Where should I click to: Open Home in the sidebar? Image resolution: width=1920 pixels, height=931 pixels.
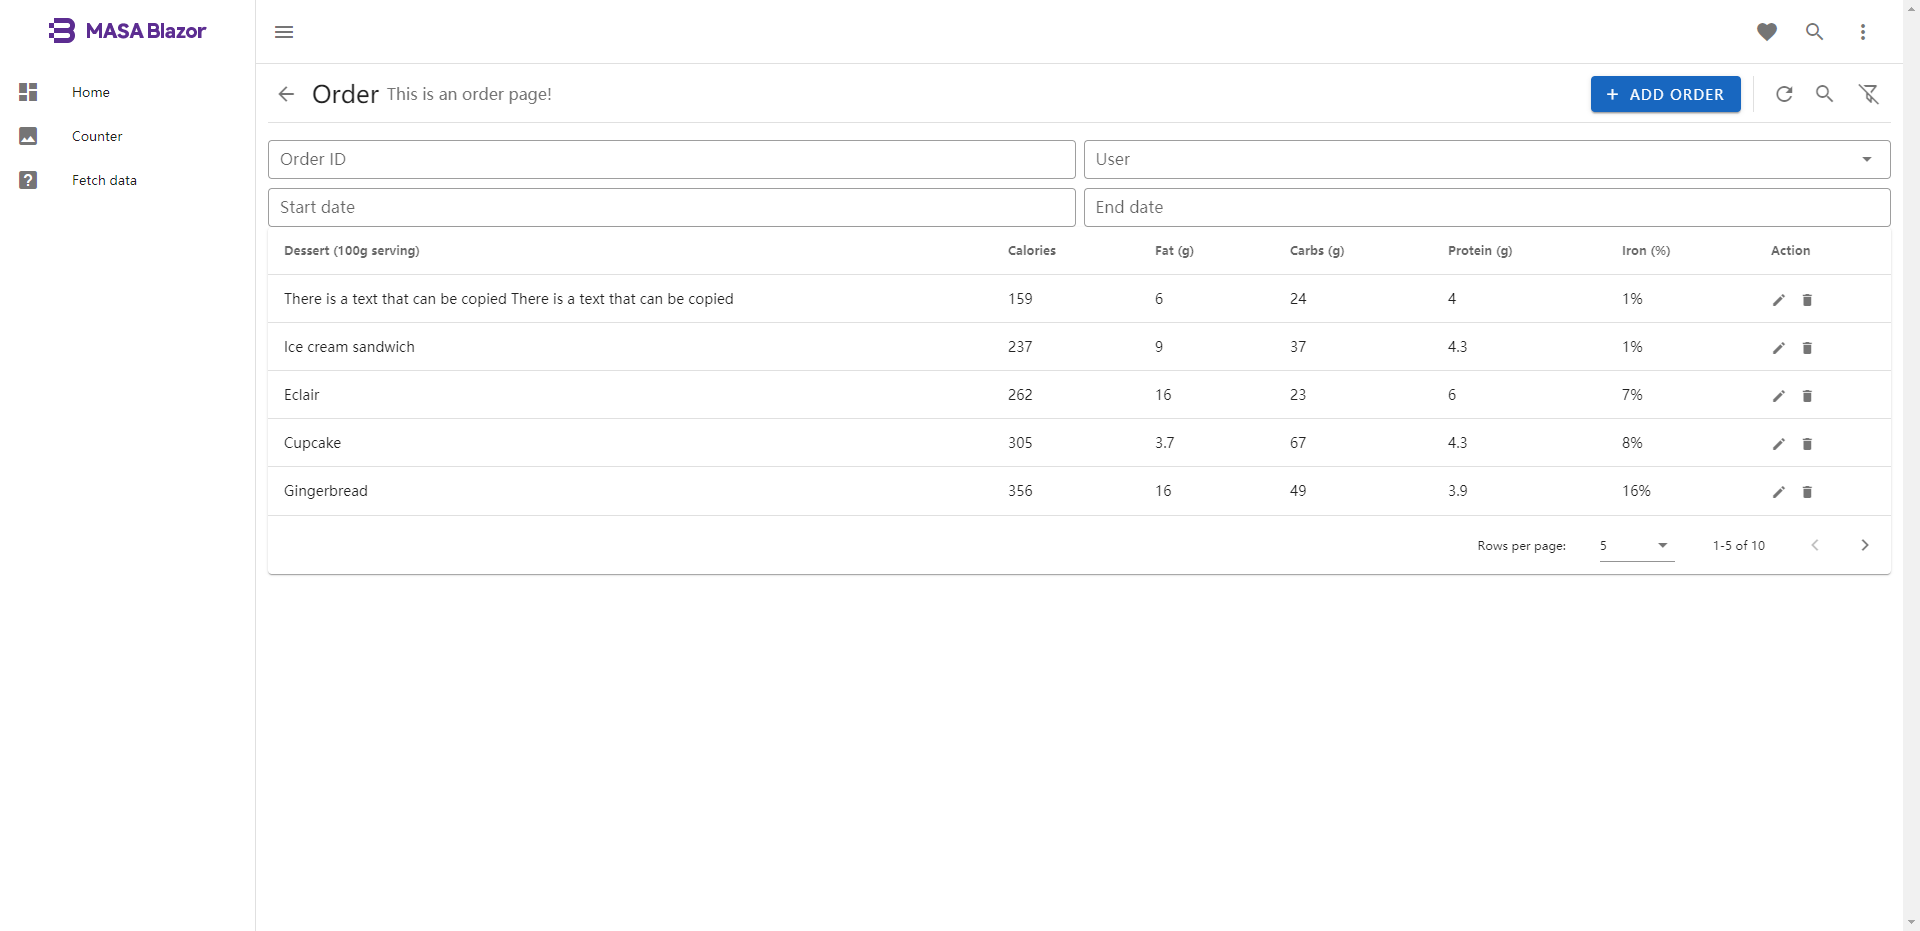coord(91,92)
